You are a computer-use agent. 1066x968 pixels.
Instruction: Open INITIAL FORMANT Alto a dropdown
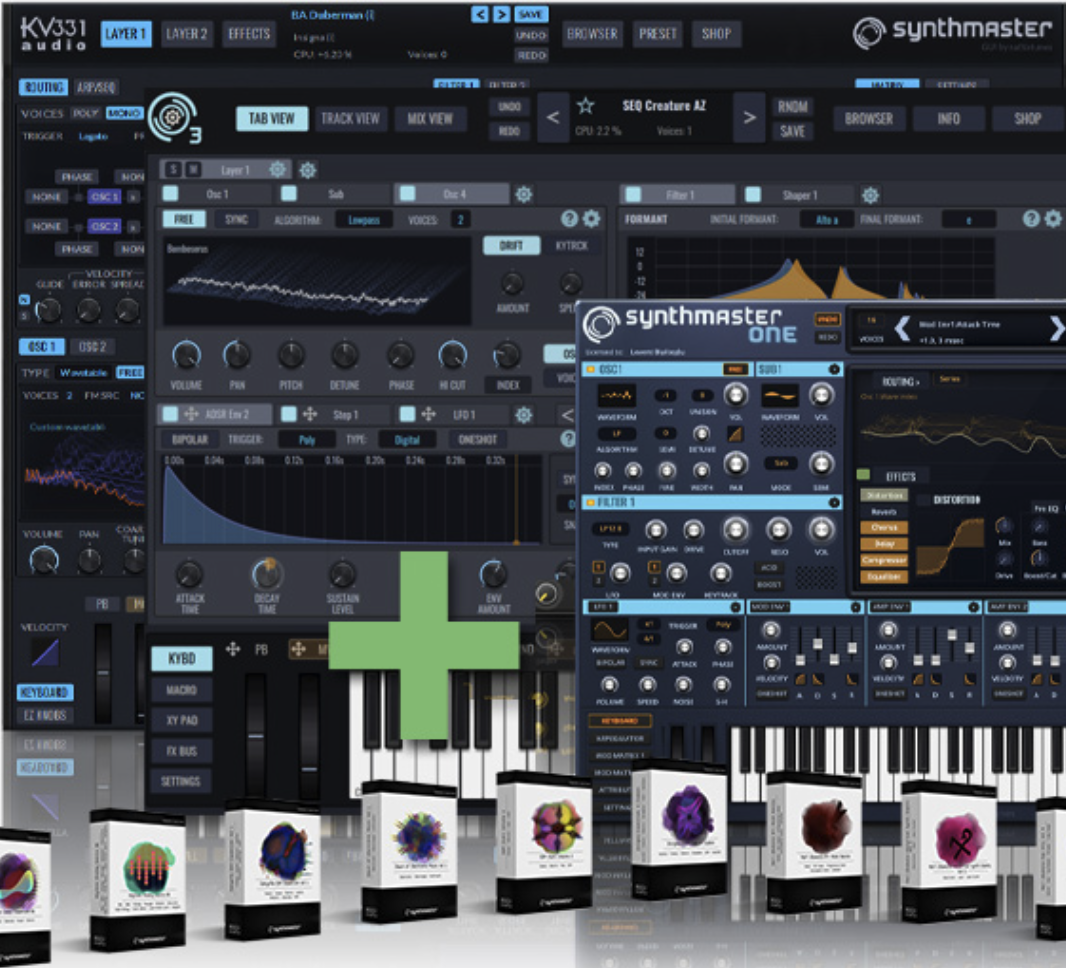(827, 220)
